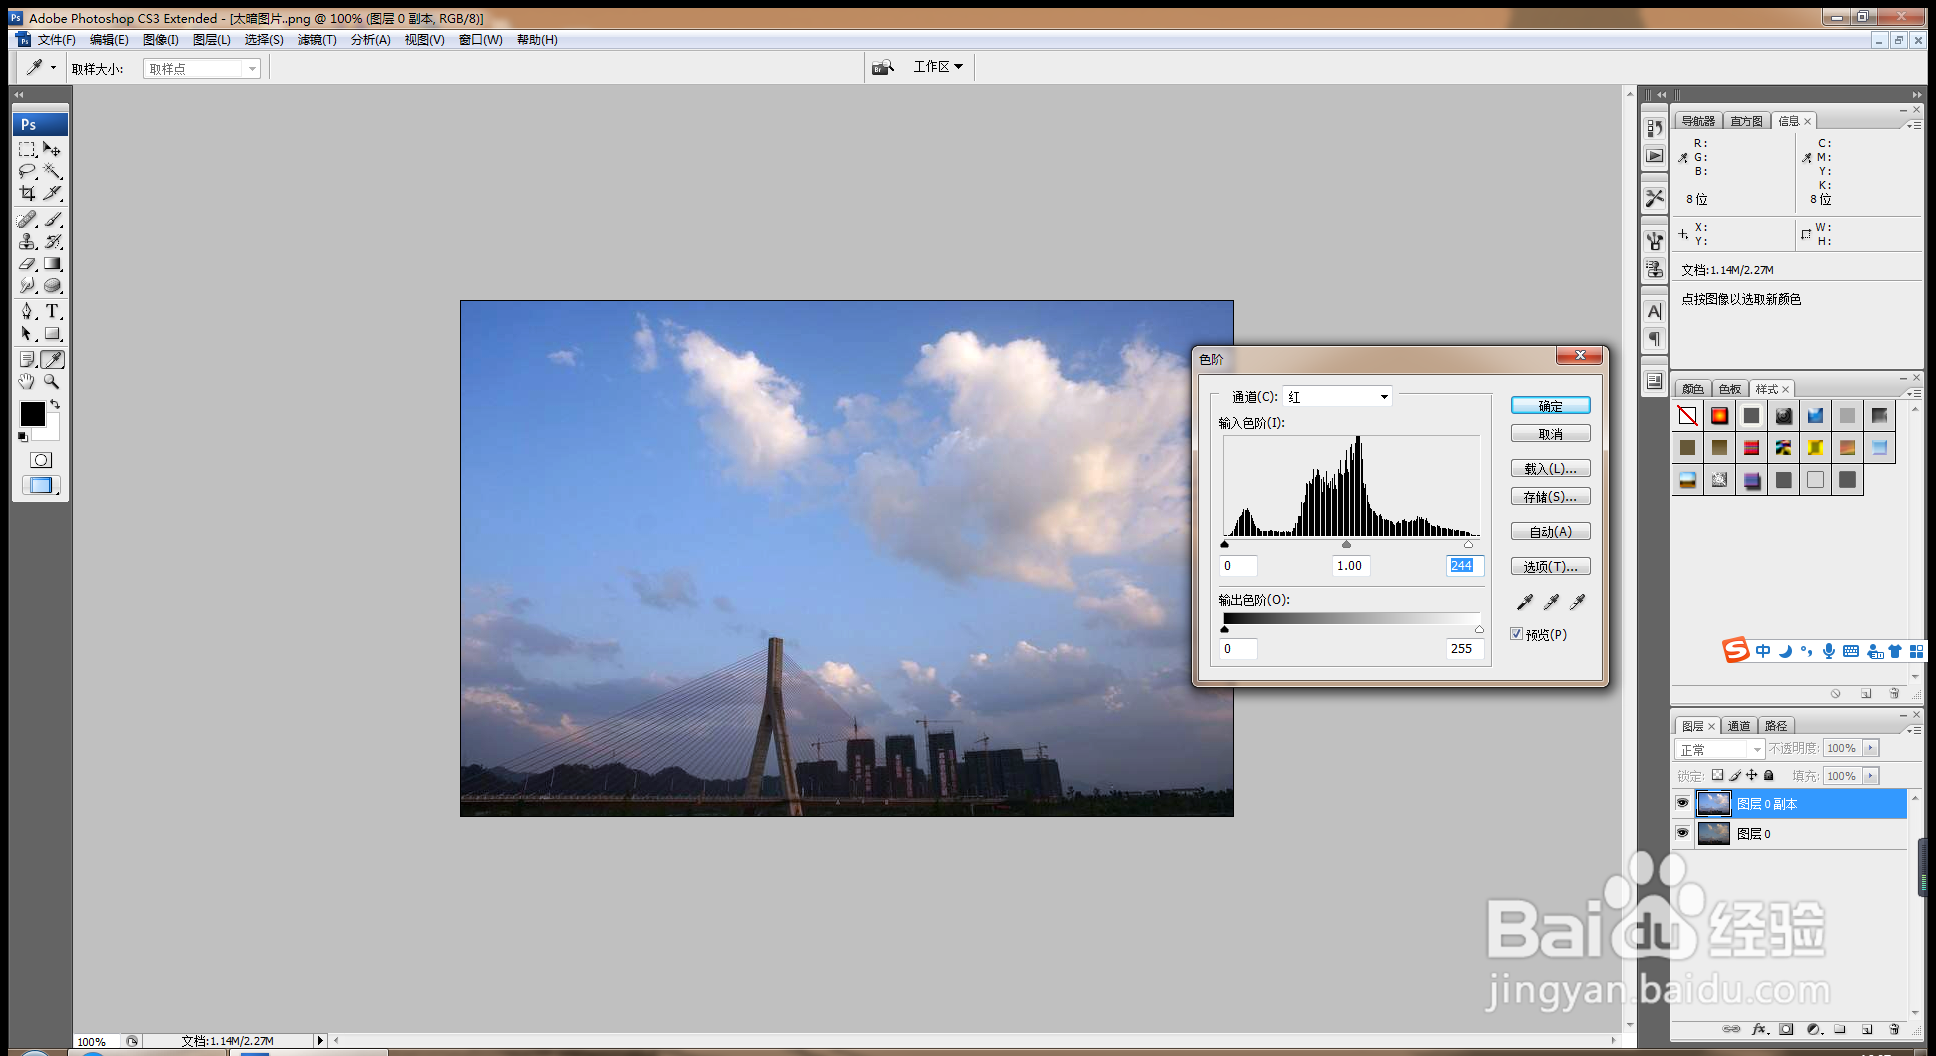The width and height of the screenshot is (1936, 1056).
Task: Click the 确定 button in Levels dialog
Action: click(1550, 406)
